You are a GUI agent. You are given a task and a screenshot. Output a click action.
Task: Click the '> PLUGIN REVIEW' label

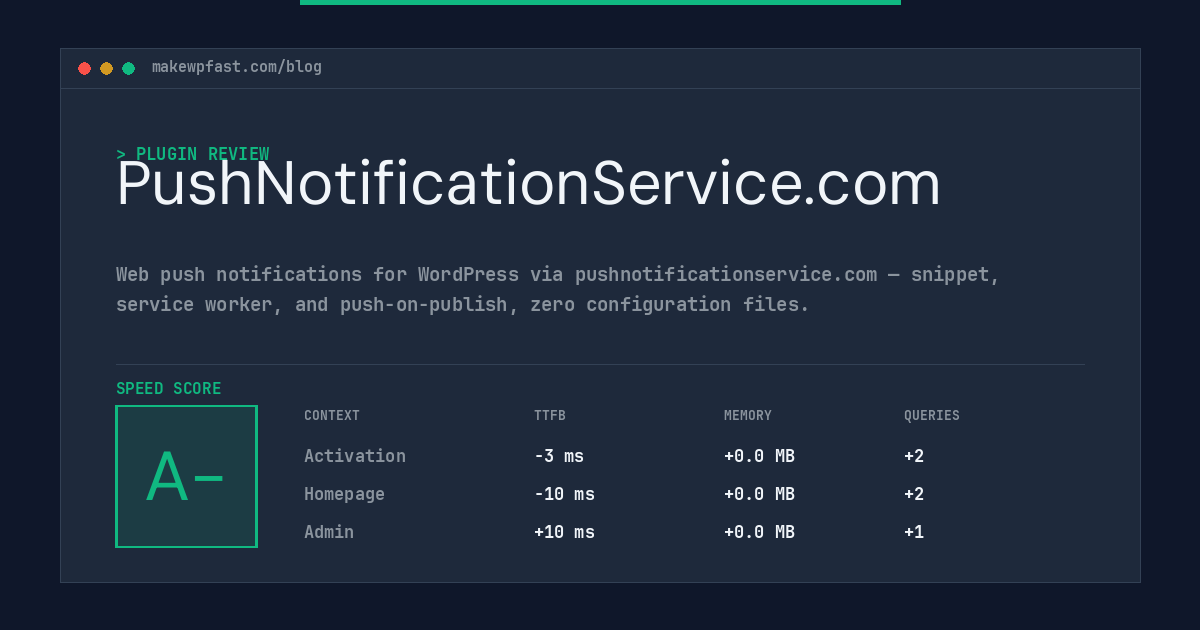193,154
